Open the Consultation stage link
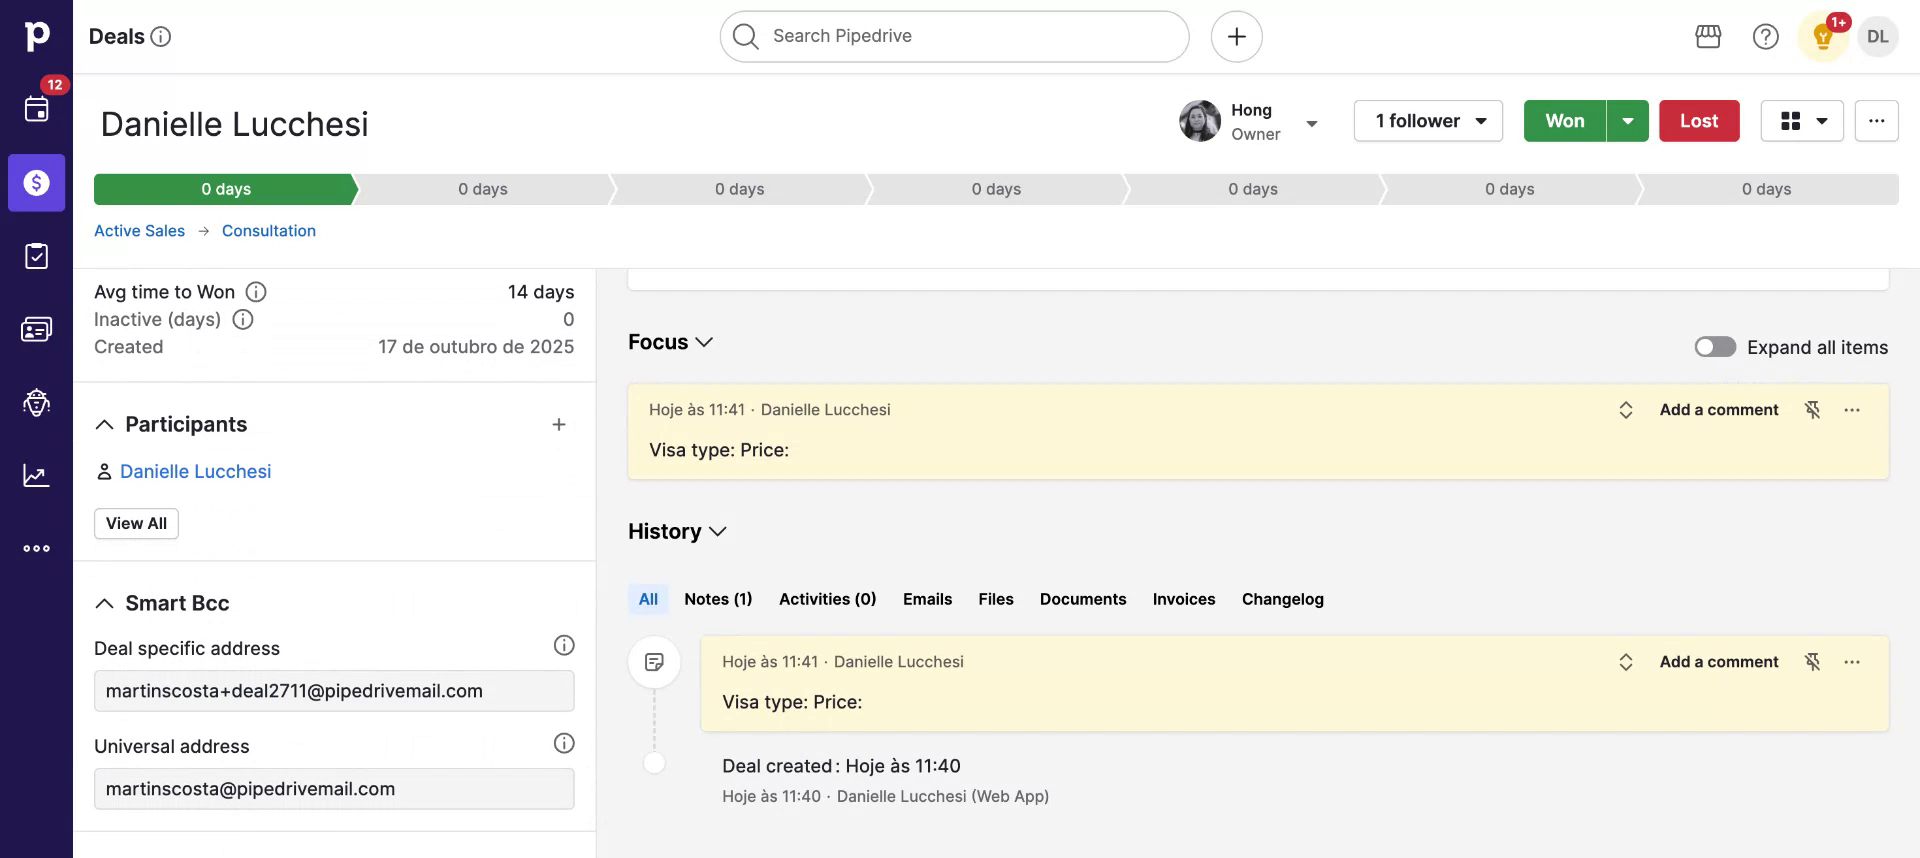This screenshot has height=858, width=1920. (269, 231)
